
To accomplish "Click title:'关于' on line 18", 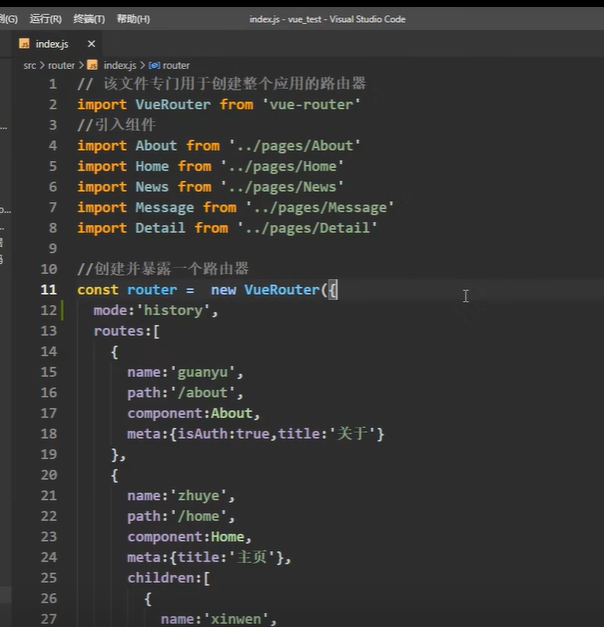I will 327,434.
